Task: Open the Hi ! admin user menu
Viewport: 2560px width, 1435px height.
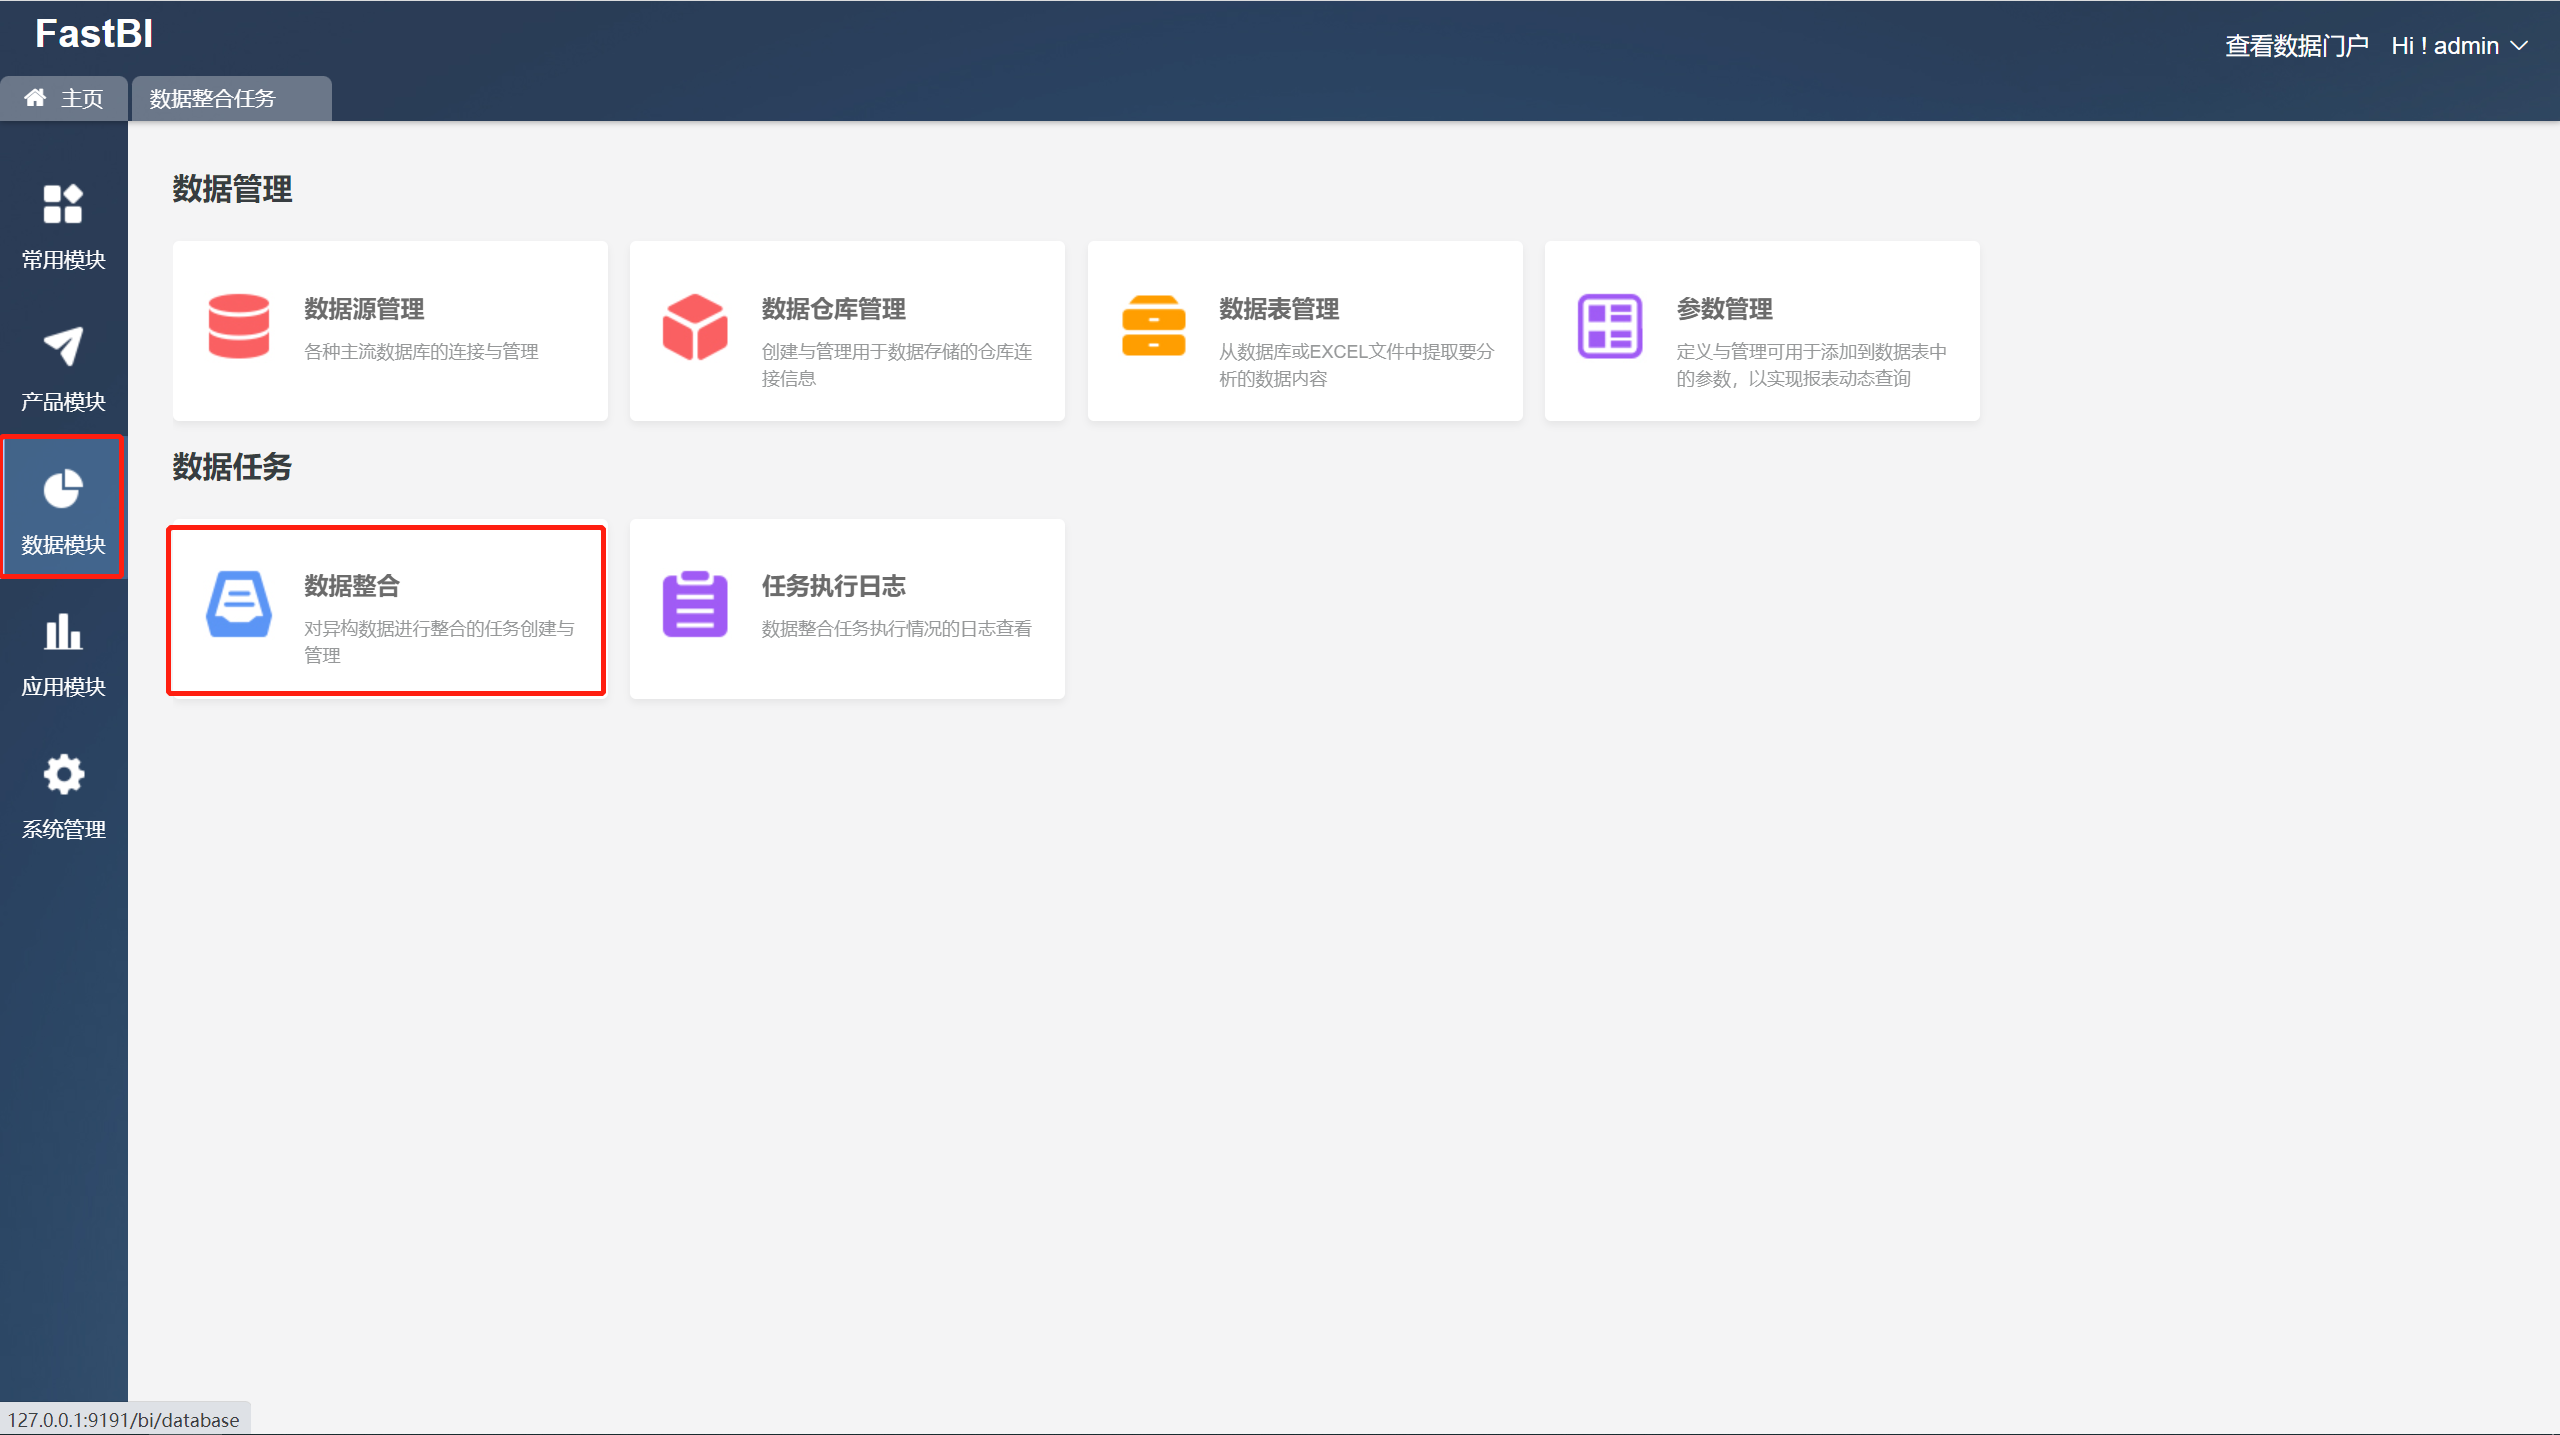Action: [2444, 46]
